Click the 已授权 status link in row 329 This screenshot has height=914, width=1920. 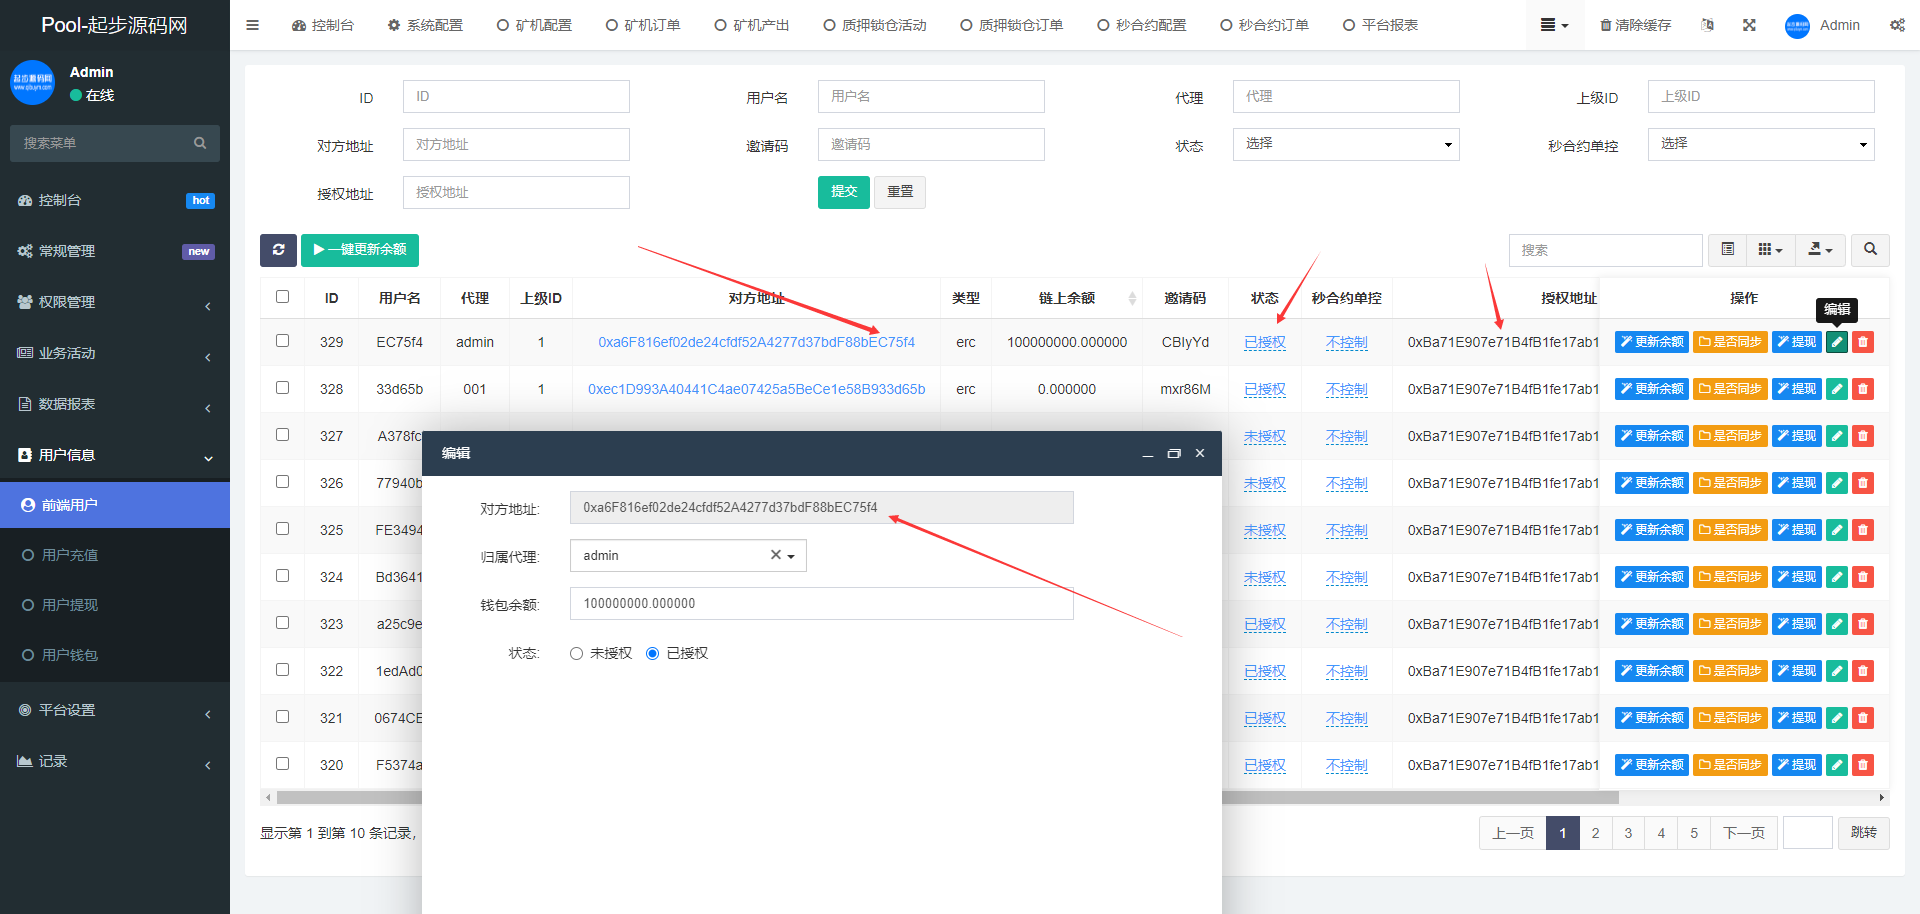pyautogui.click(x=1265, y=342)
